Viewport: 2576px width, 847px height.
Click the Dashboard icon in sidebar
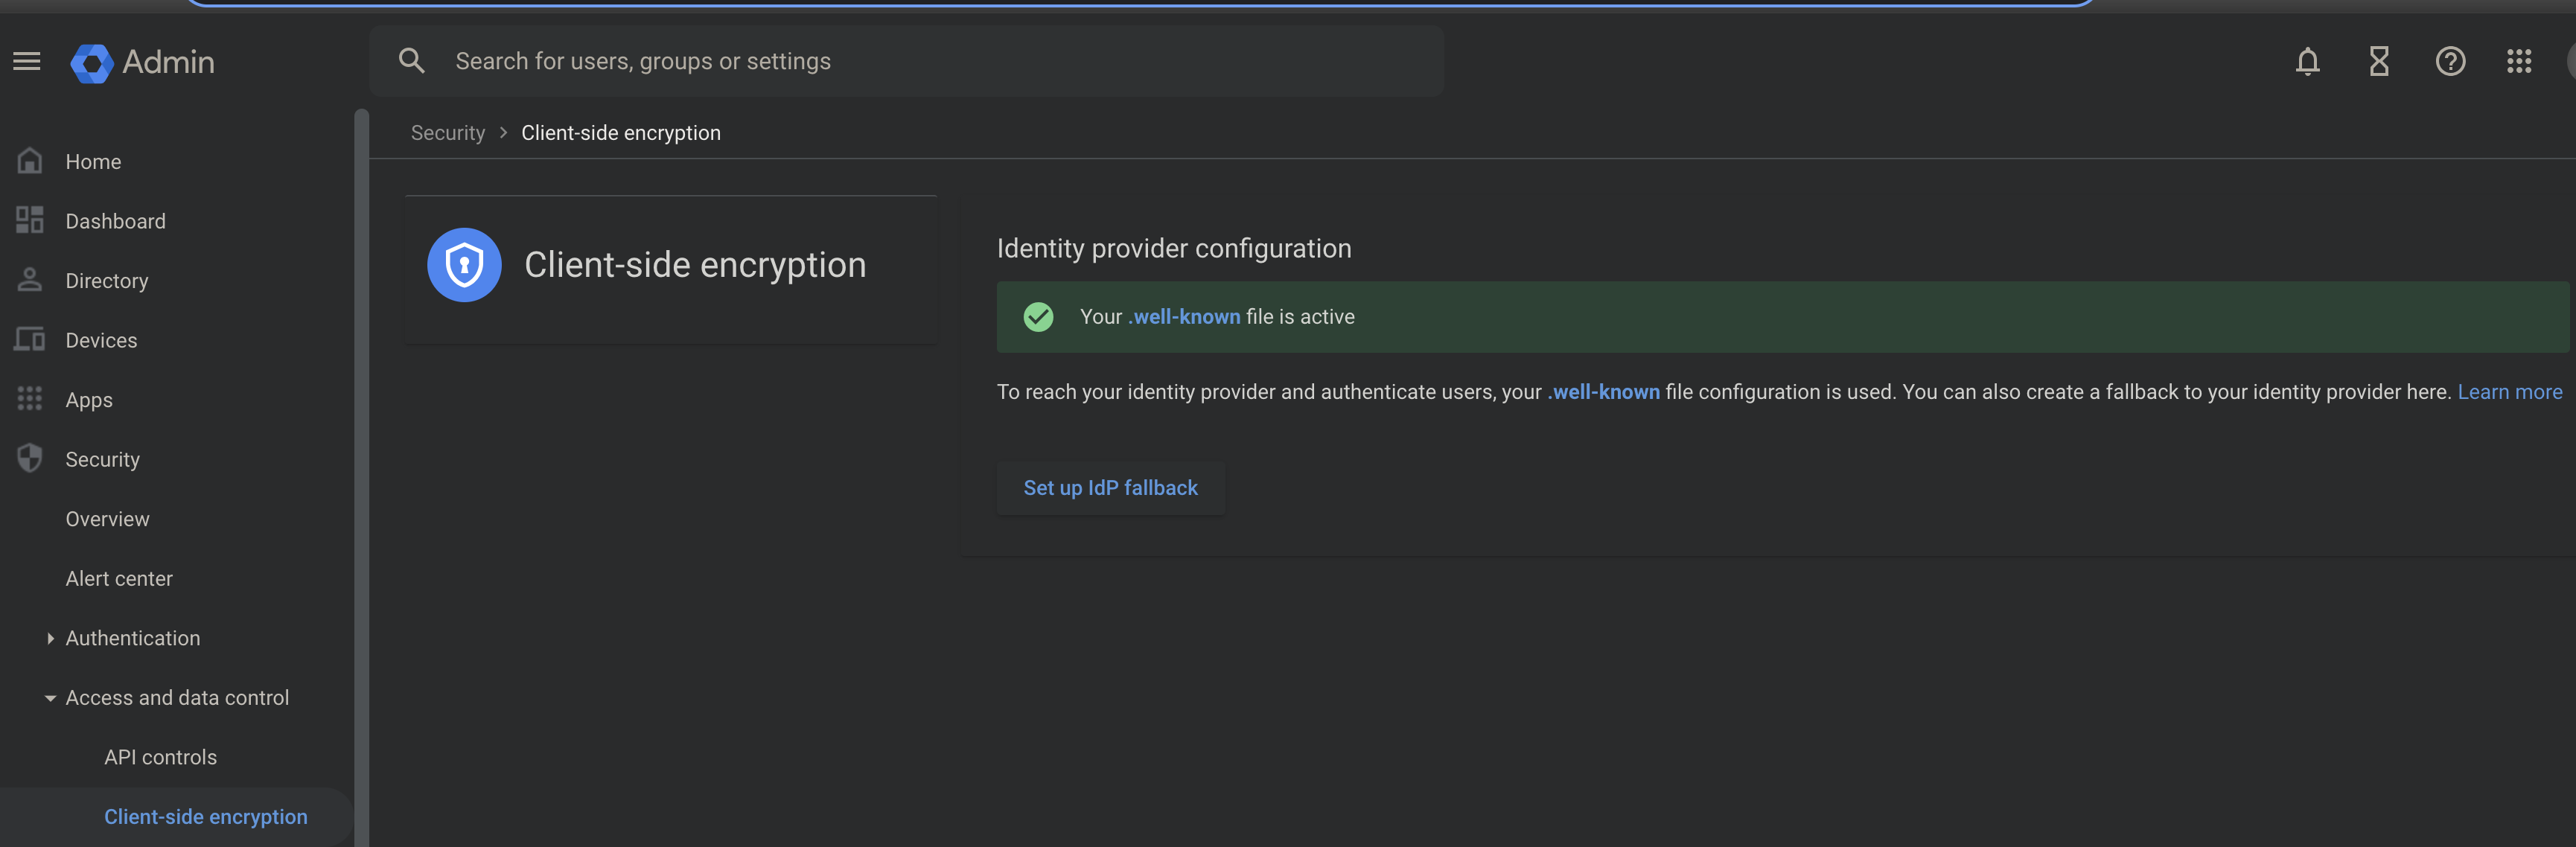click(x=30, y=220)
